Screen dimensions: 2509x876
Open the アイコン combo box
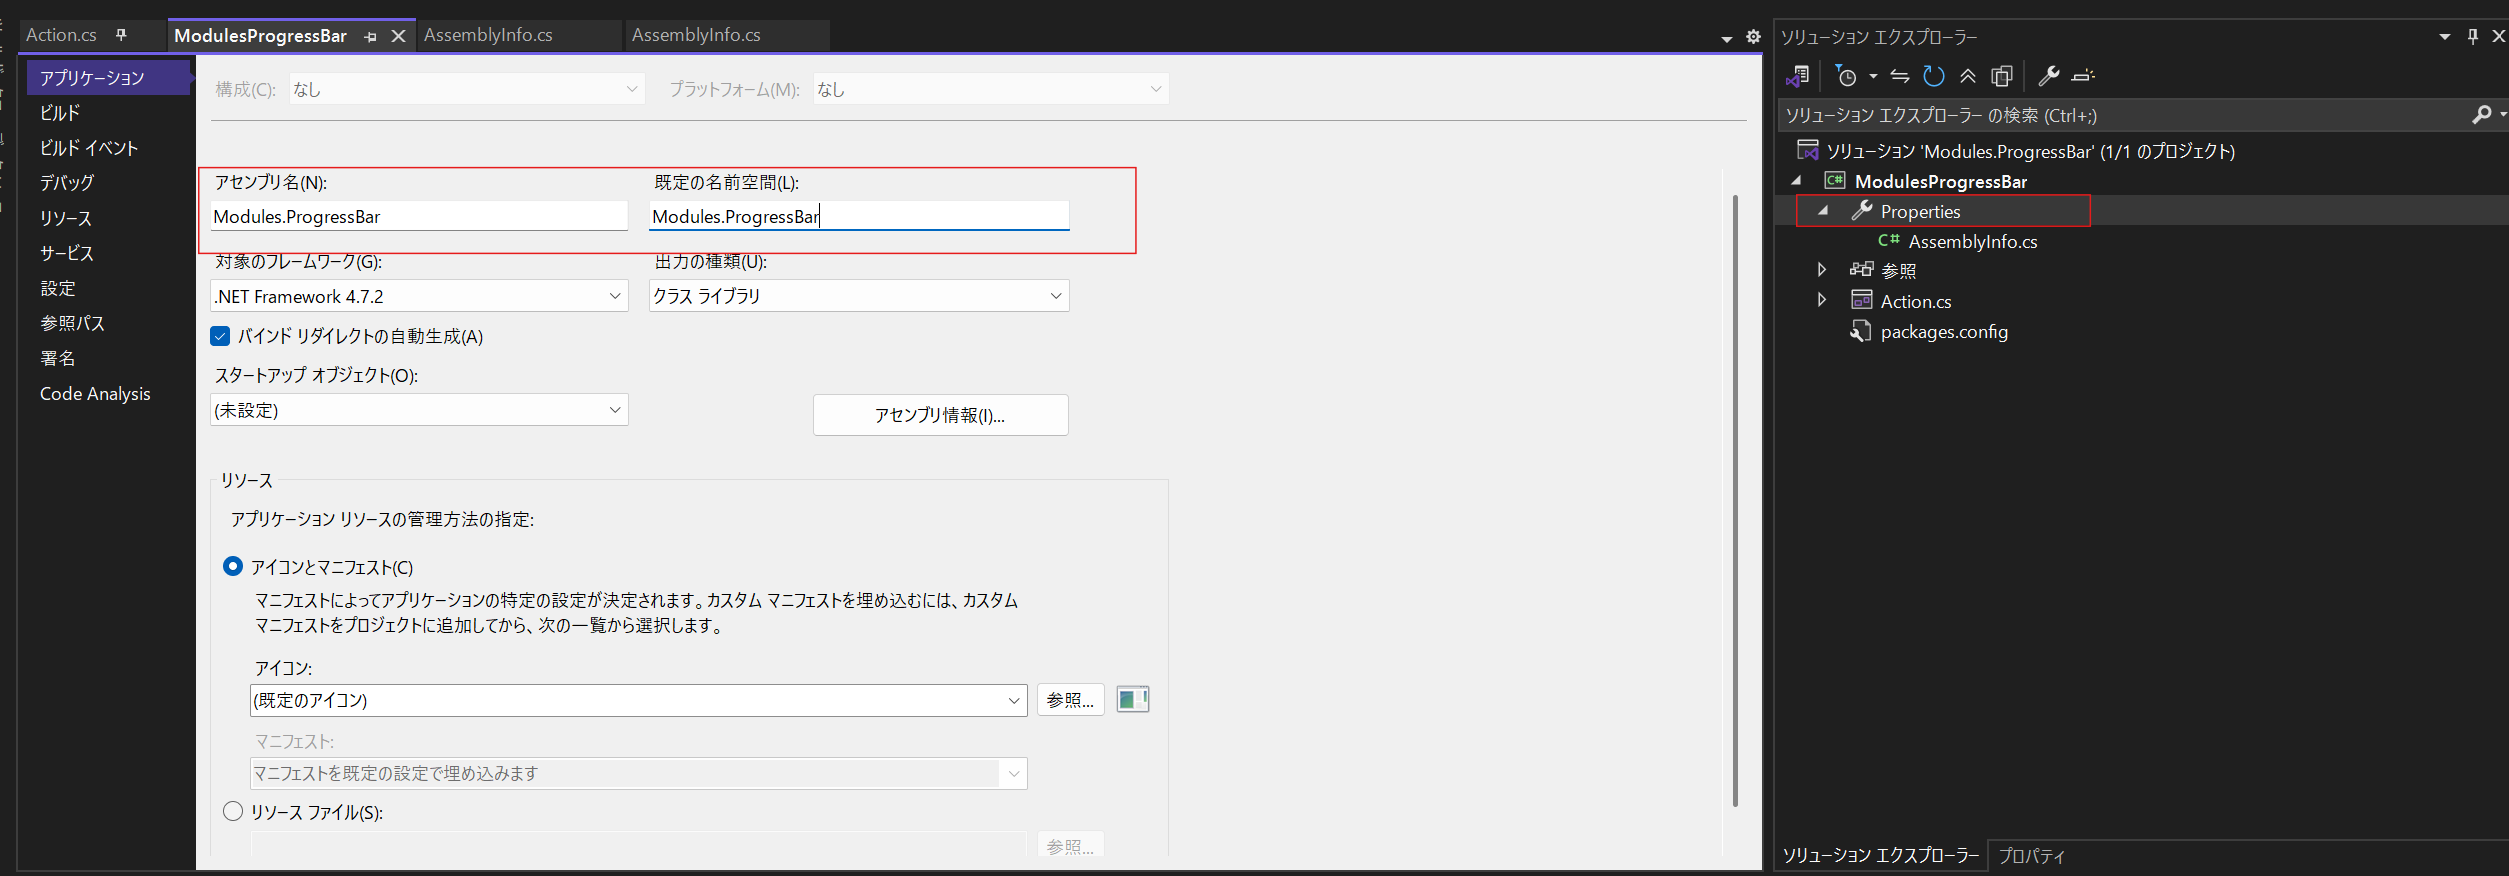click(638, 700)
